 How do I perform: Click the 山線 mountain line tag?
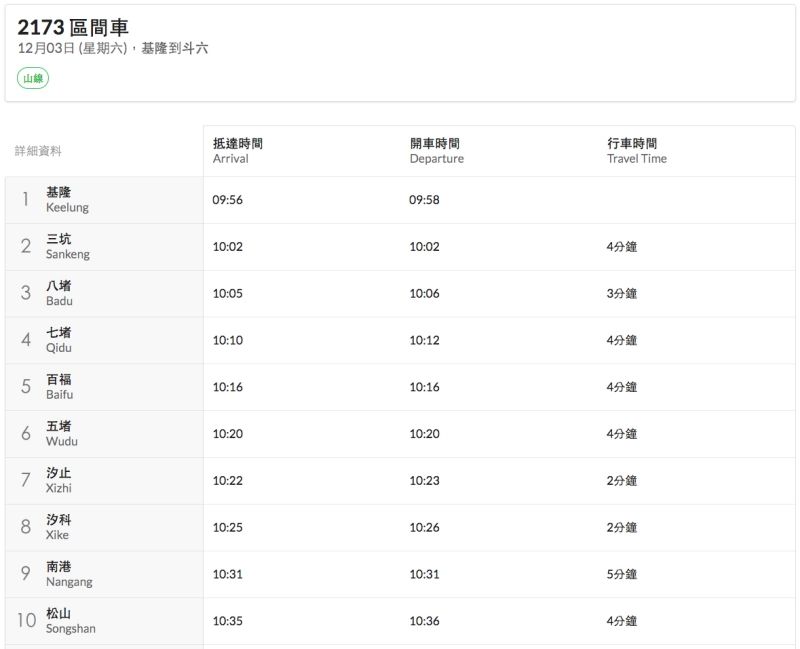33,78
